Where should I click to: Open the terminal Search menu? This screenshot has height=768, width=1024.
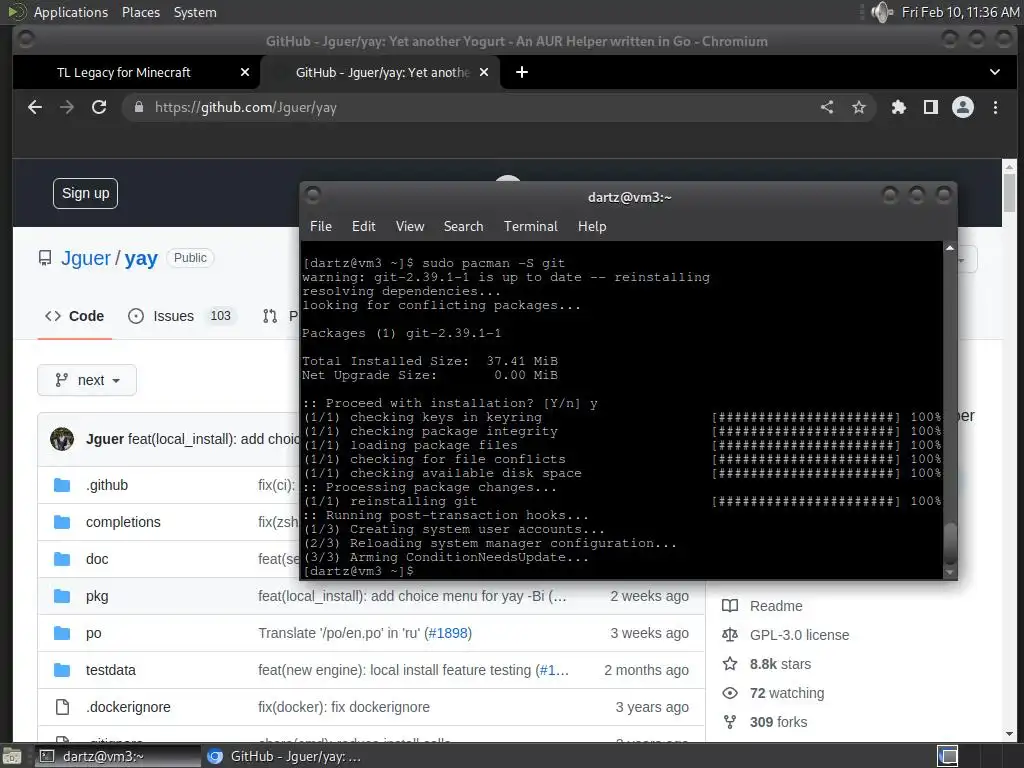[x=464, y=226]
